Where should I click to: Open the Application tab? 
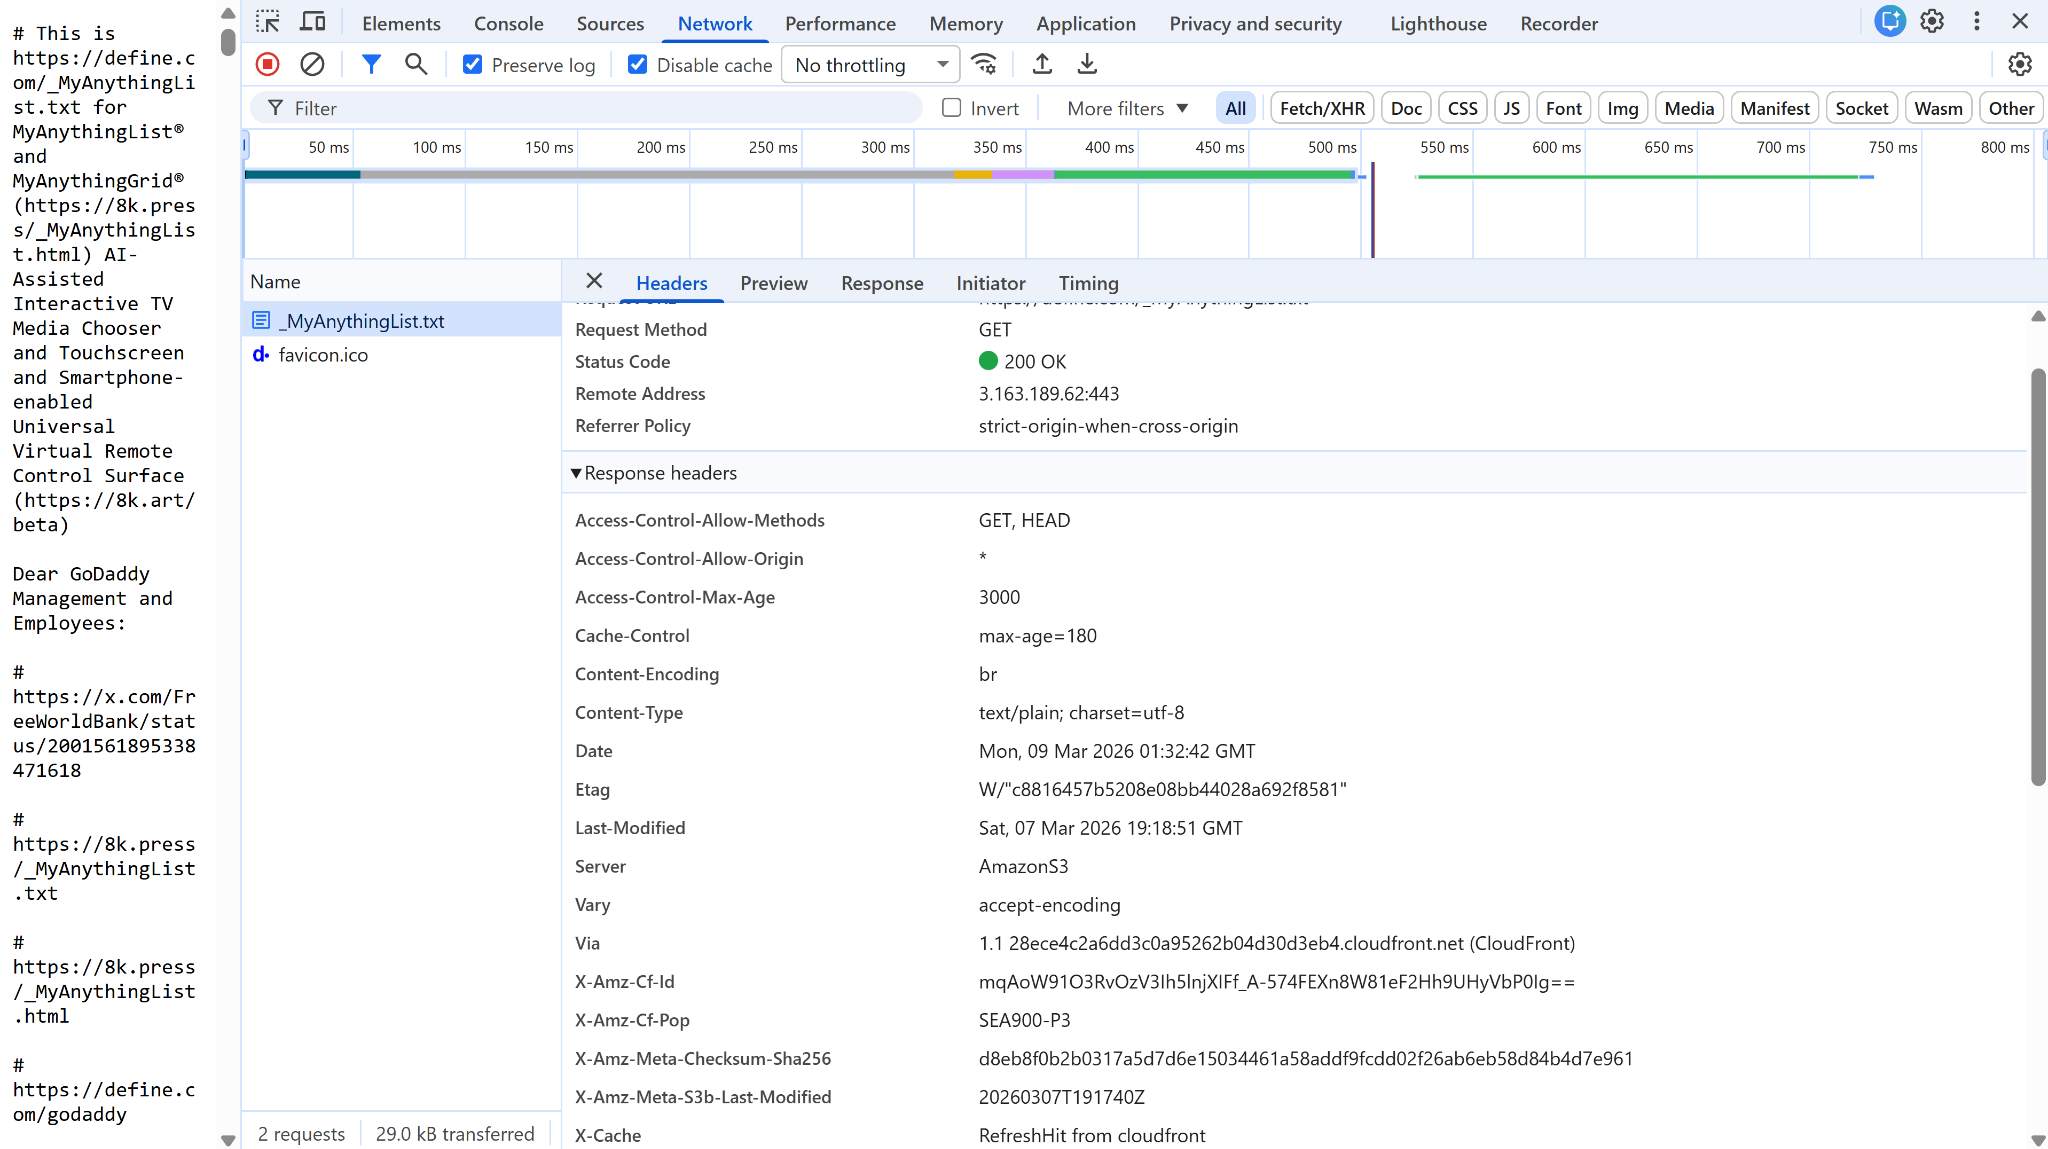tap(1086, 23)
